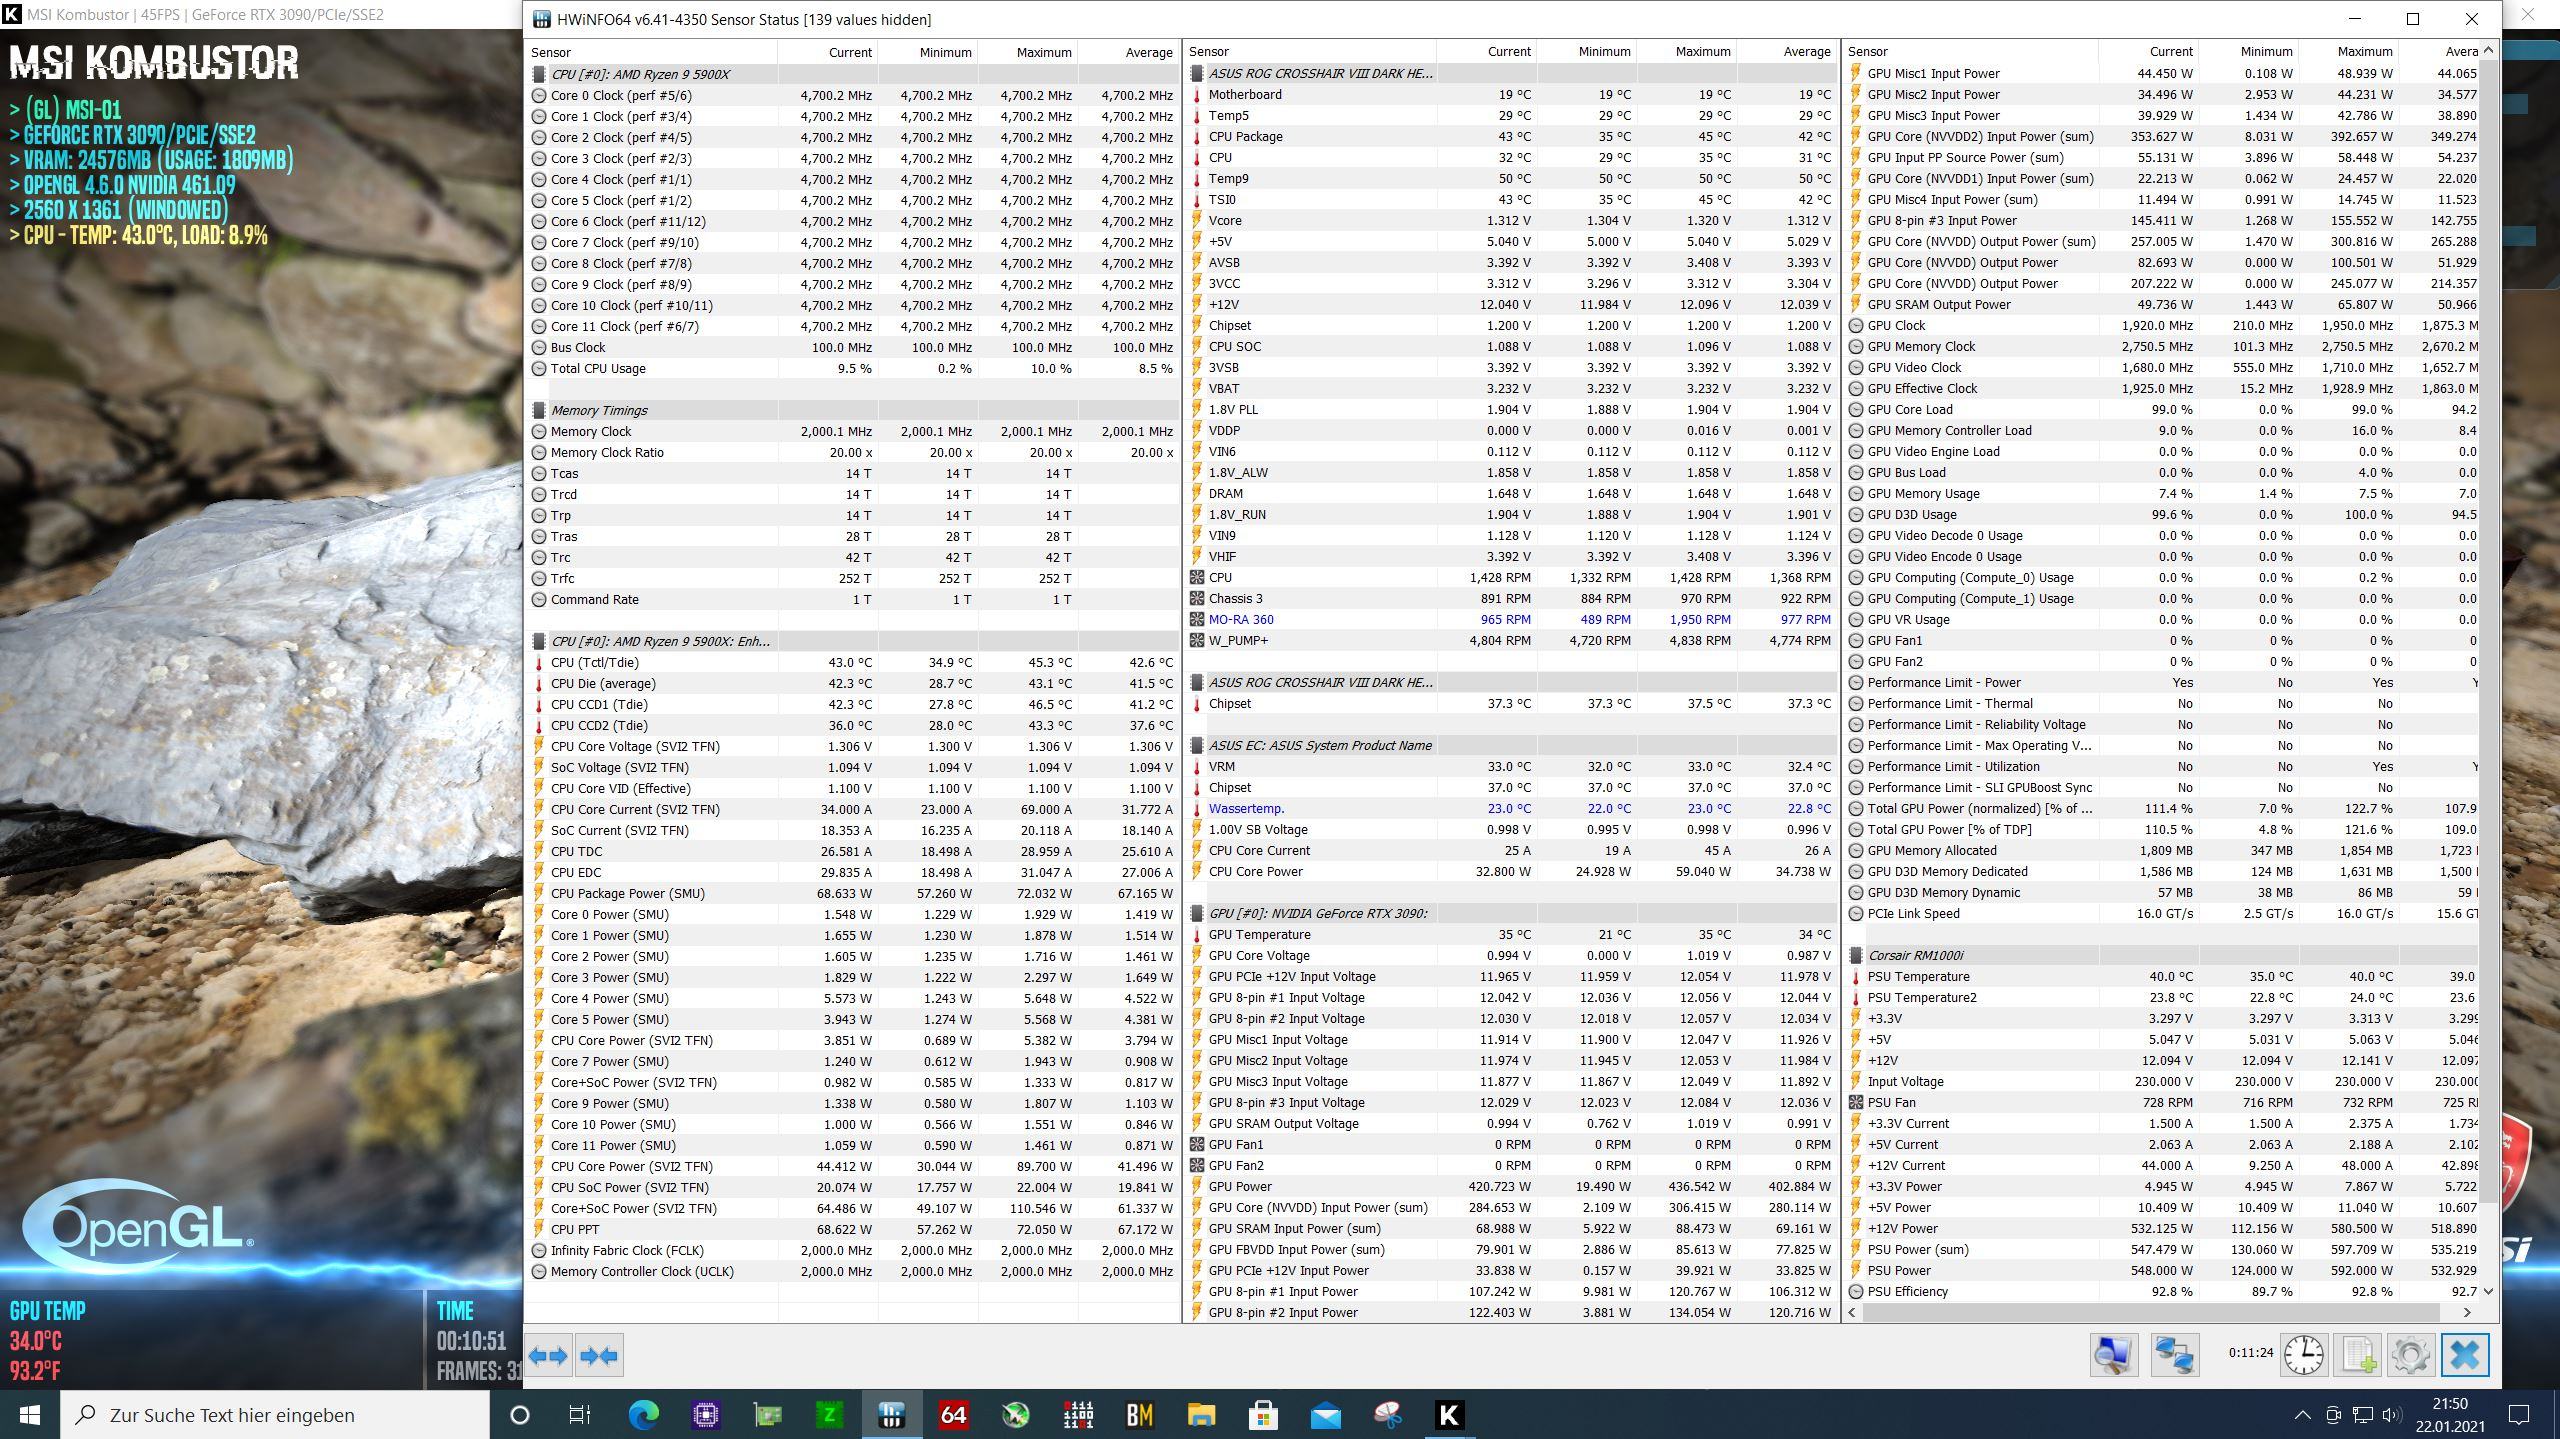Screen dimensions: 2560x1439
Task: Close sensors with blue X icon
Action: pyautogui.click(x=2464, y=1356)
